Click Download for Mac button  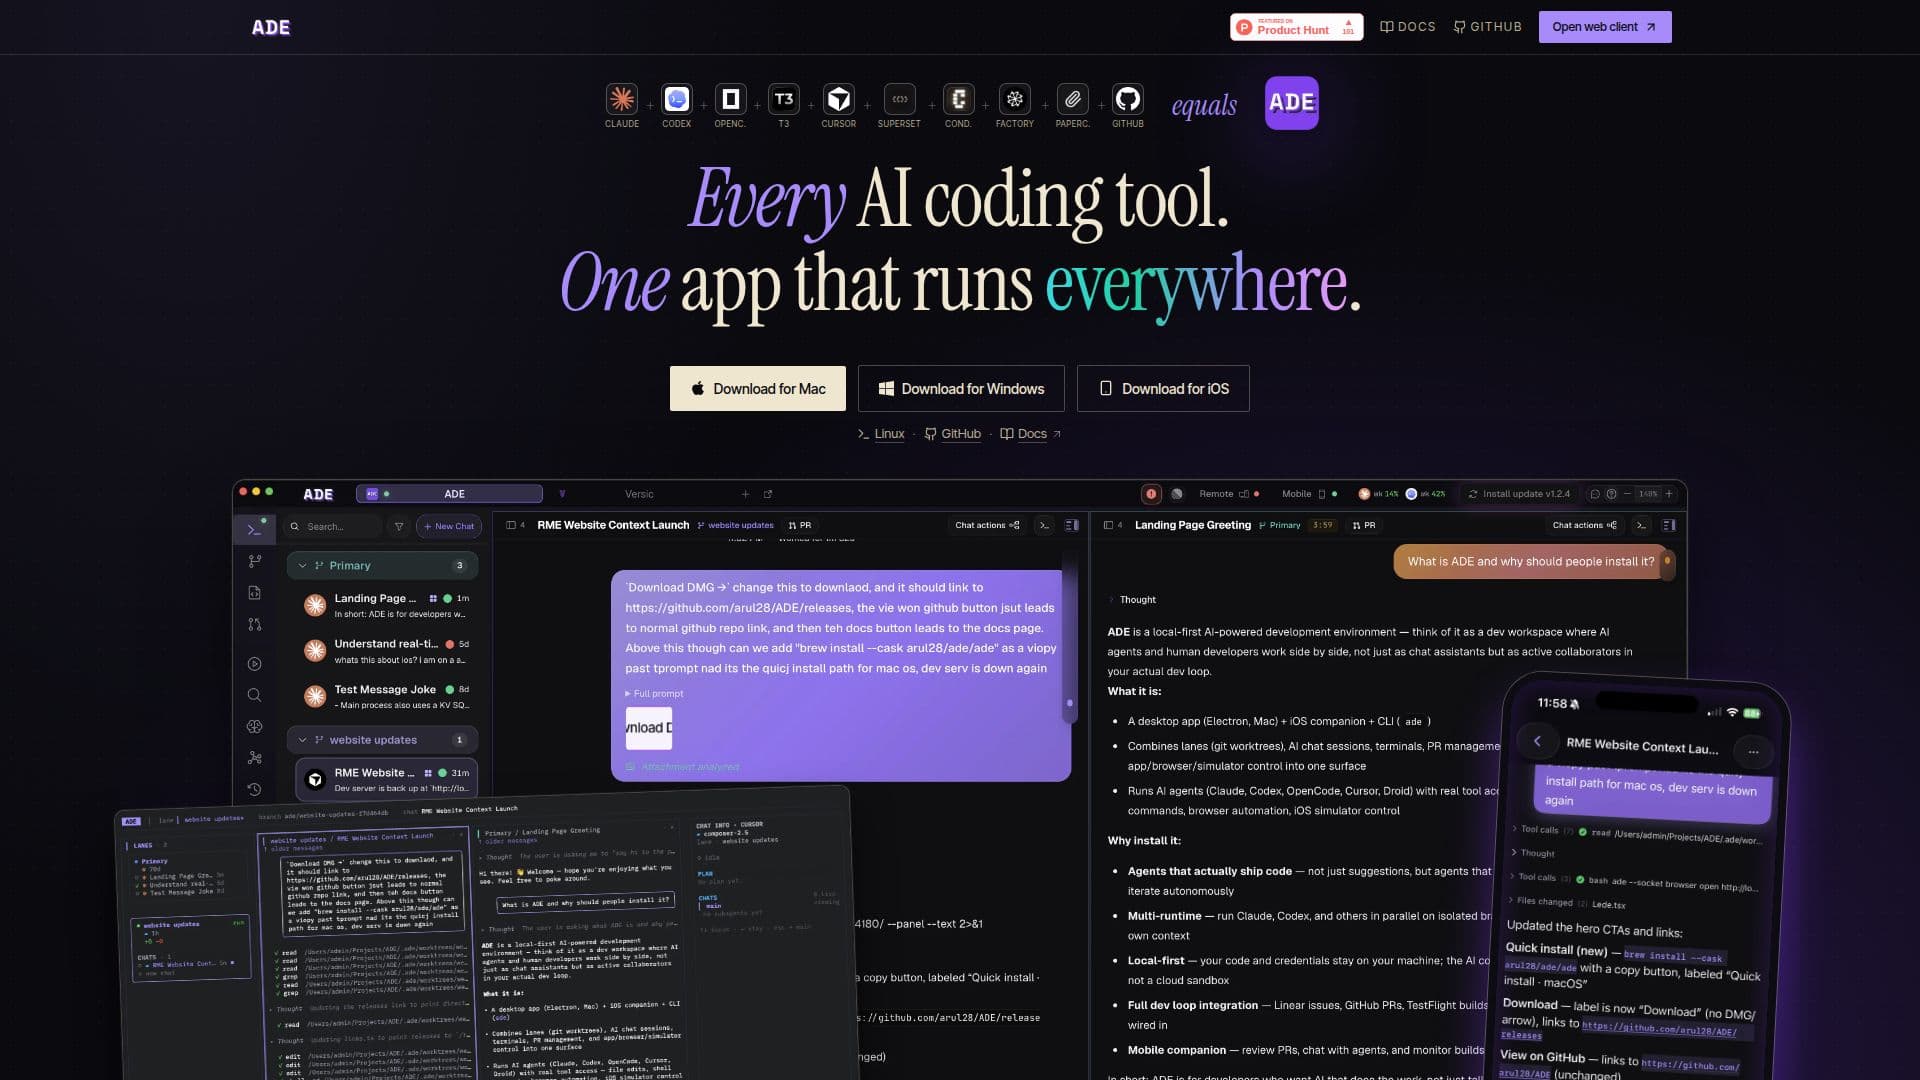758,388
